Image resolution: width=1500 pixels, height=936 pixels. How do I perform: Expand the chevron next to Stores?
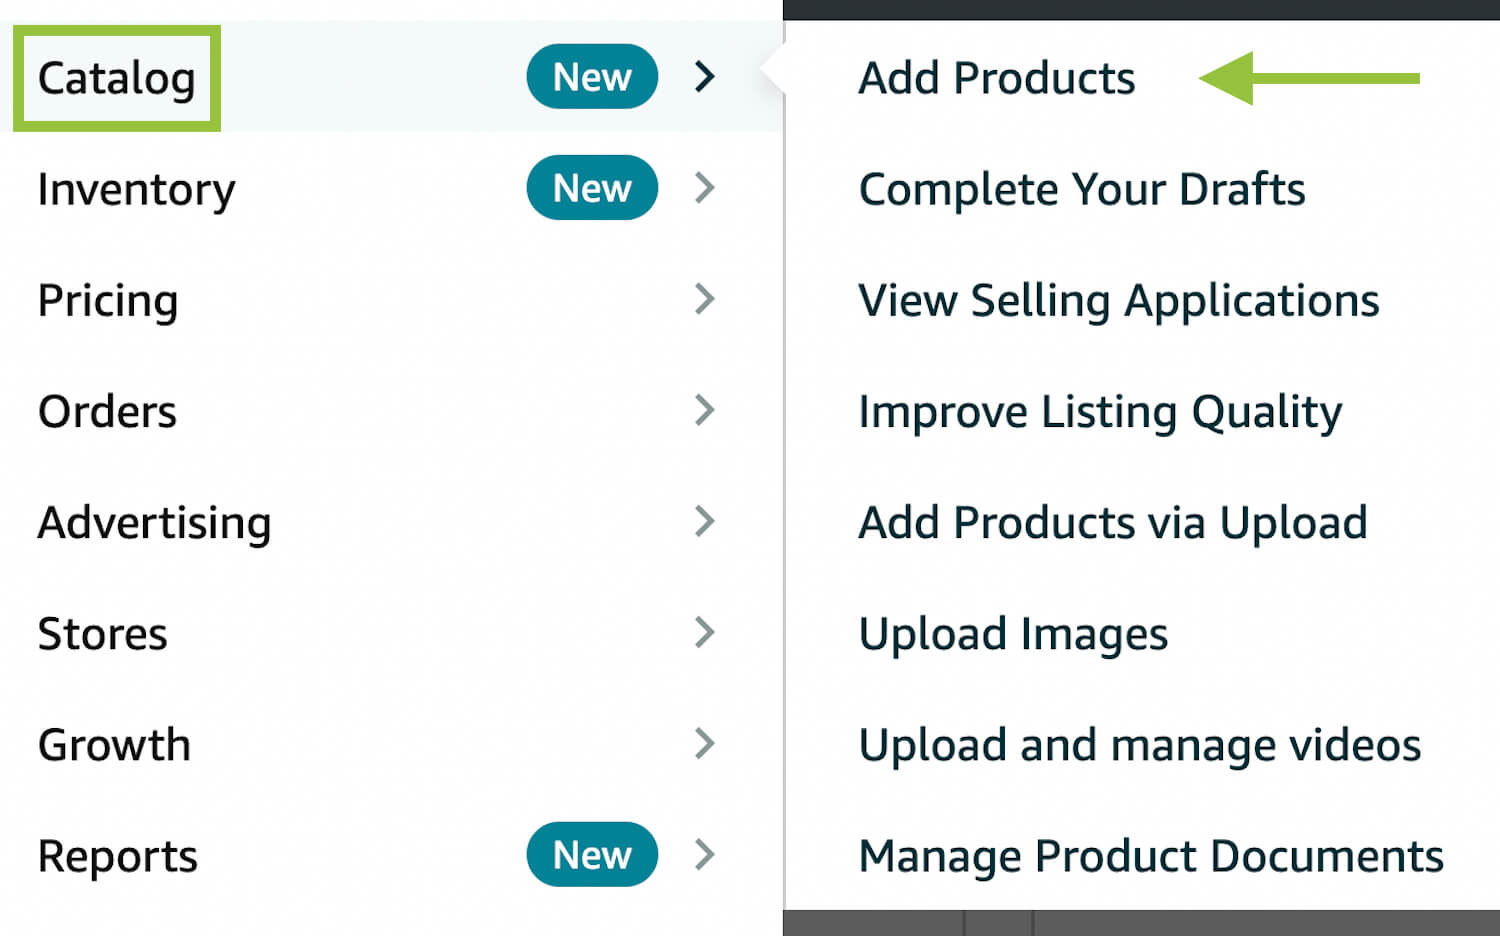pos(705,632)
